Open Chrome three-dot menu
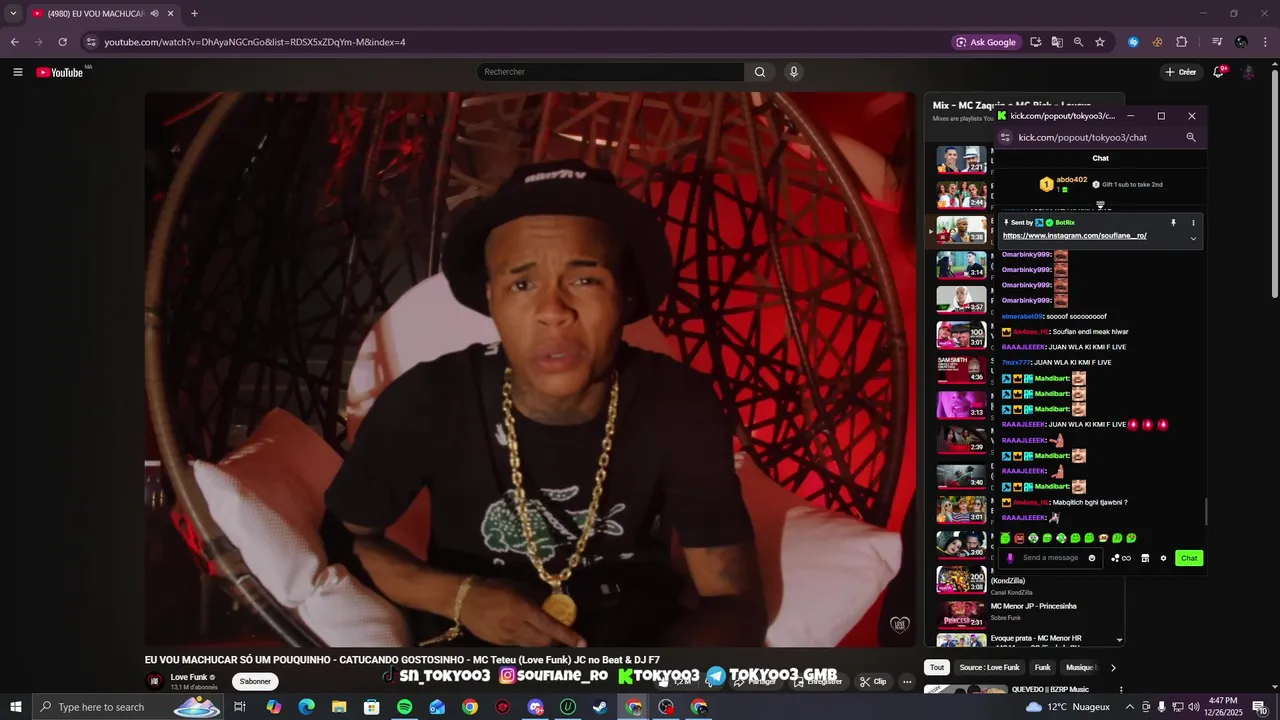Image resolution: width=1280 pixels, height=720 pixels. click(x=1266, y=42)
